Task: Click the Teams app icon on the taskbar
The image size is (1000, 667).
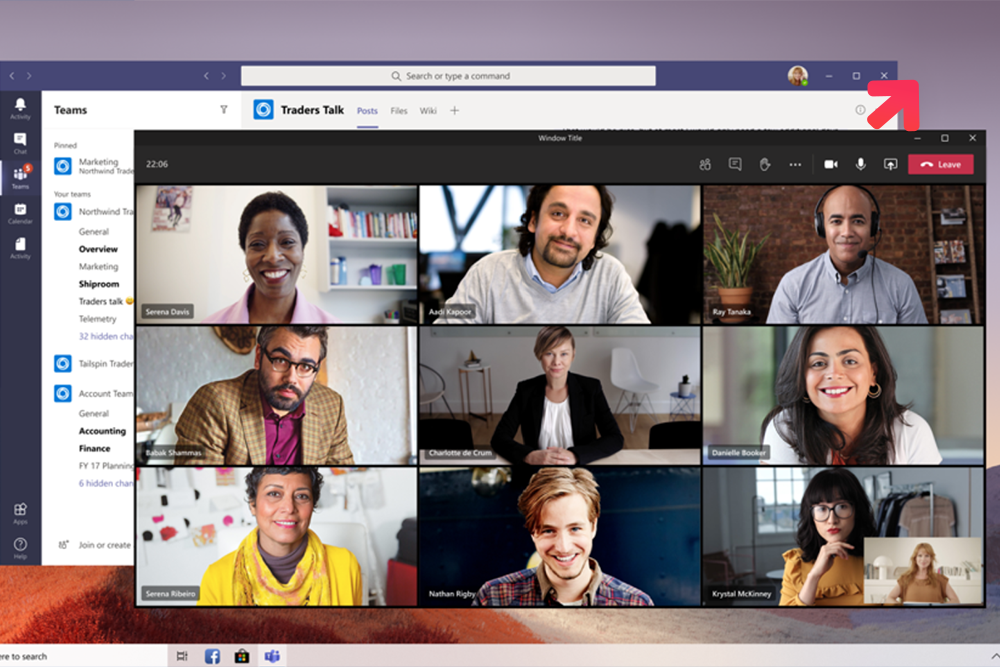Action: coord(272,656)
